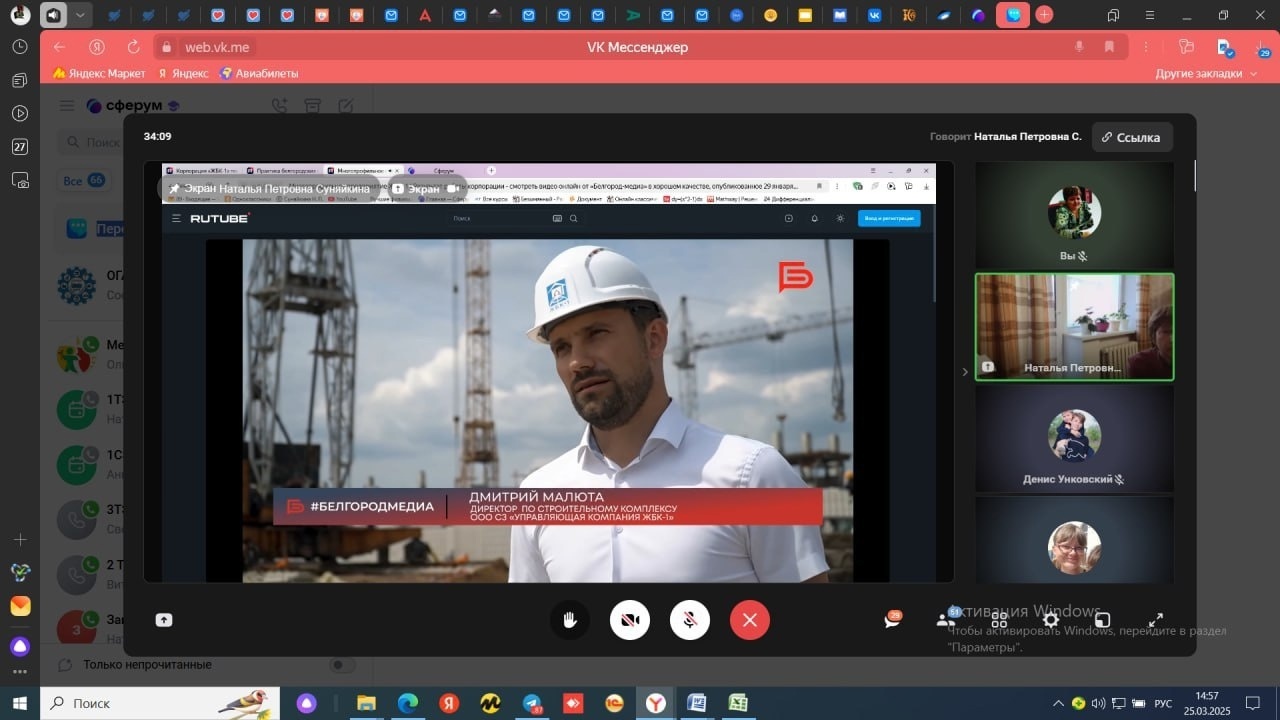This screenshot has height=720, width=1280.
Task: Switch the input language РУС
Action: tap(1163, 703)
